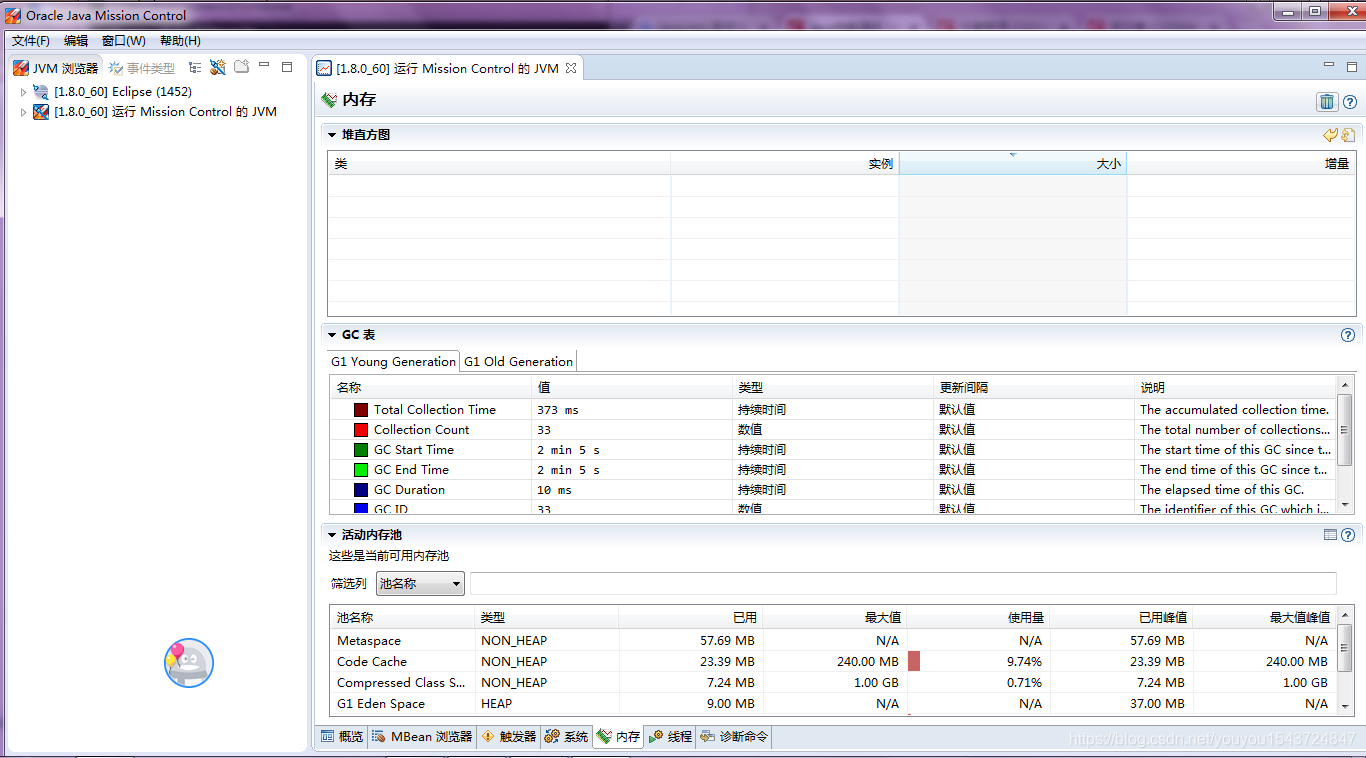
Task: Switch to the 触发器 bottom tab
Action: point(509,737)
